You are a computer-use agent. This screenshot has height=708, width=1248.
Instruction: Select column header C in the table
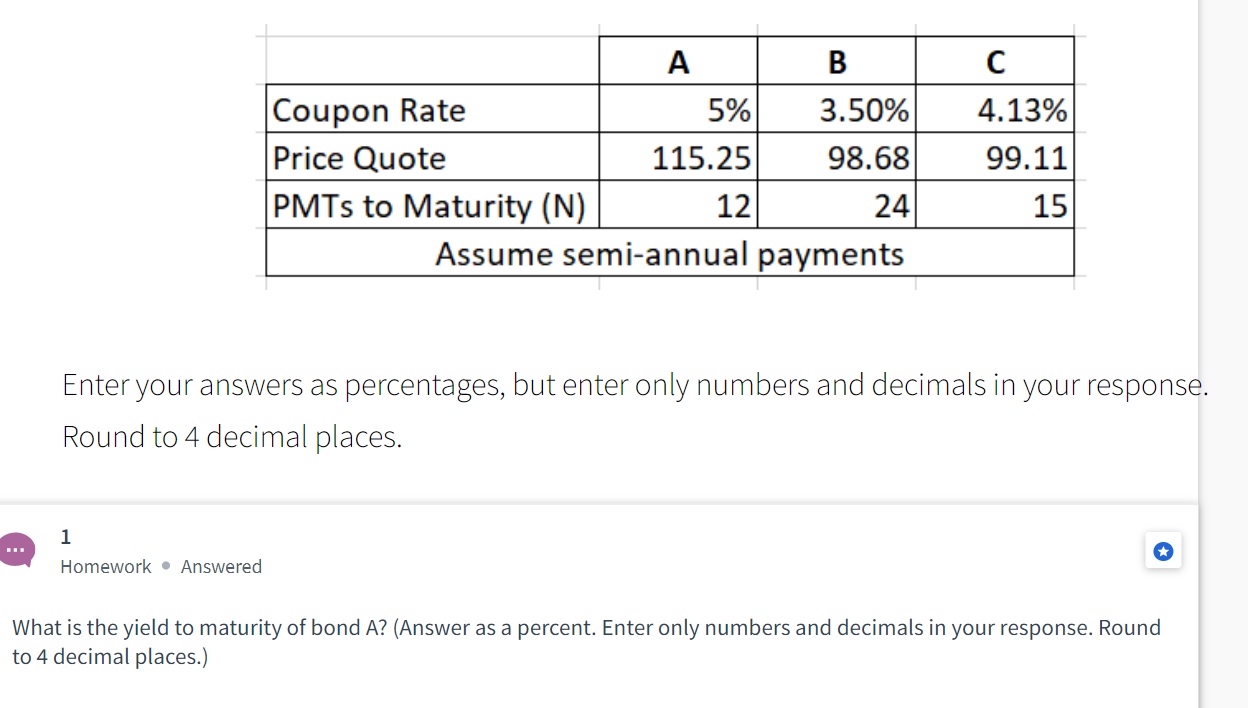click(995, 61)
